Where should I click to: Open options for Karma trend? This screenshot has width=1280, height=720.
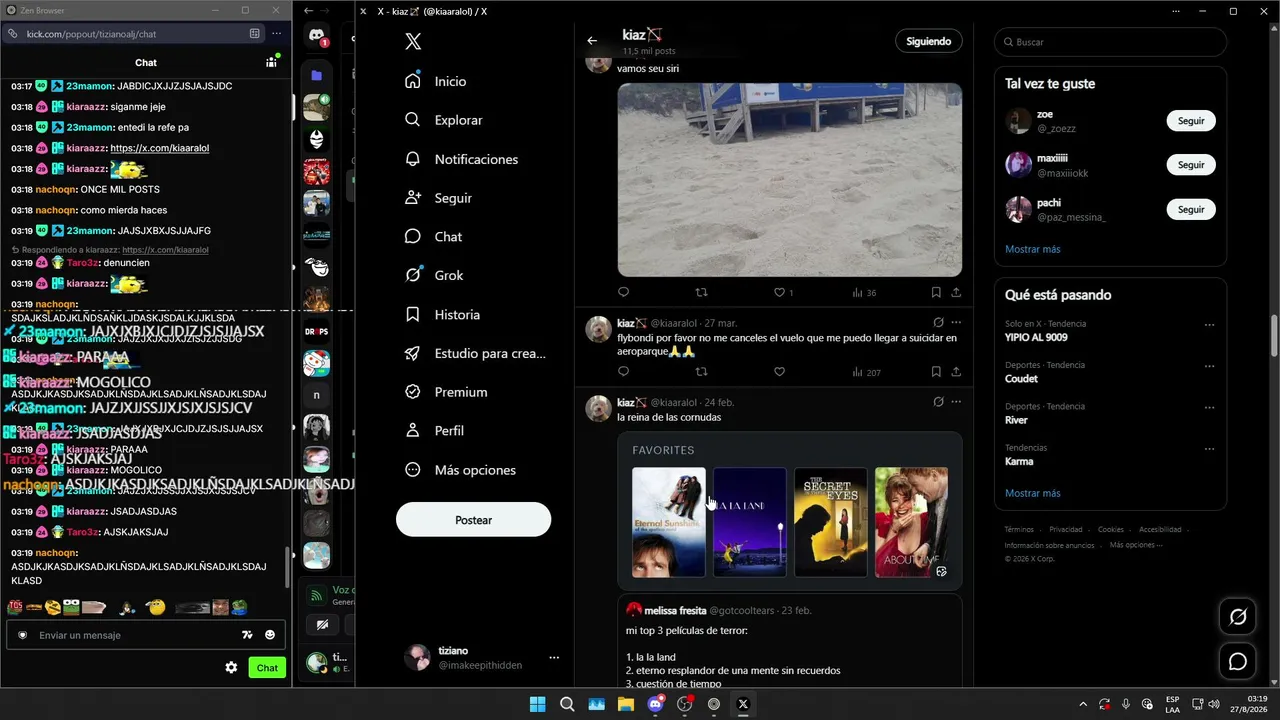pos(1210,448)
